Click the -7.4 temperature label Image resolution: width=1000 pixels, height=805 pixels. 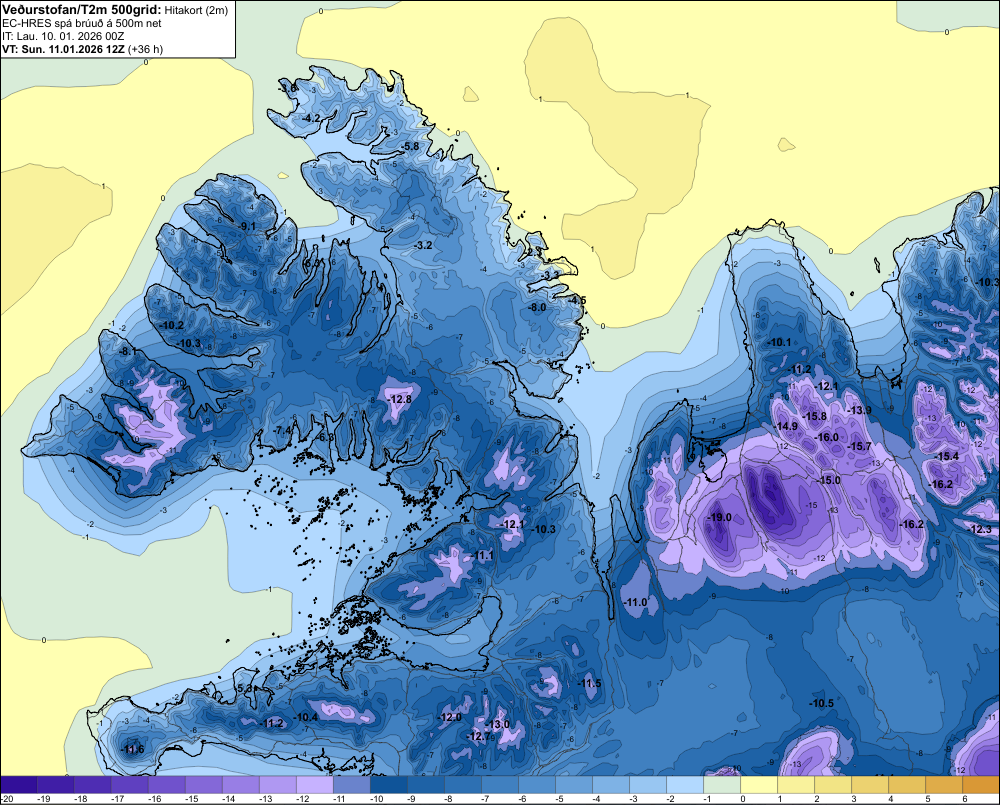tap(283, 431)
